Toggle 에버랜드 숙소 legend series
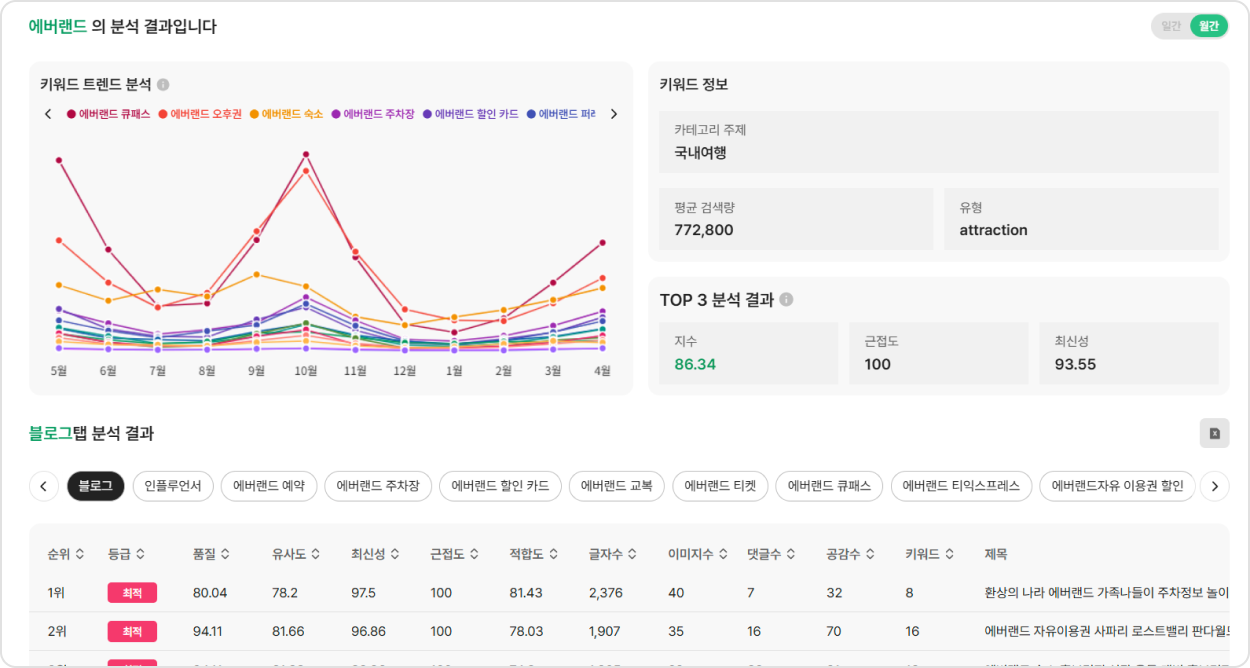Screen dimensions: 1250x668 [x=287, y=114]
